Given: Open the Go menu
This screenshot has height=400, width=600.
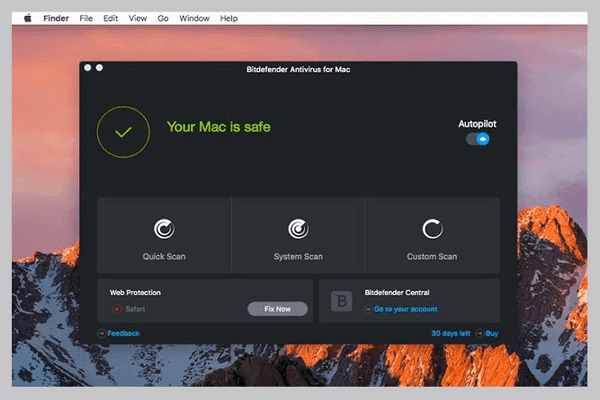Looking at the screenshot, I should (163, 18).
